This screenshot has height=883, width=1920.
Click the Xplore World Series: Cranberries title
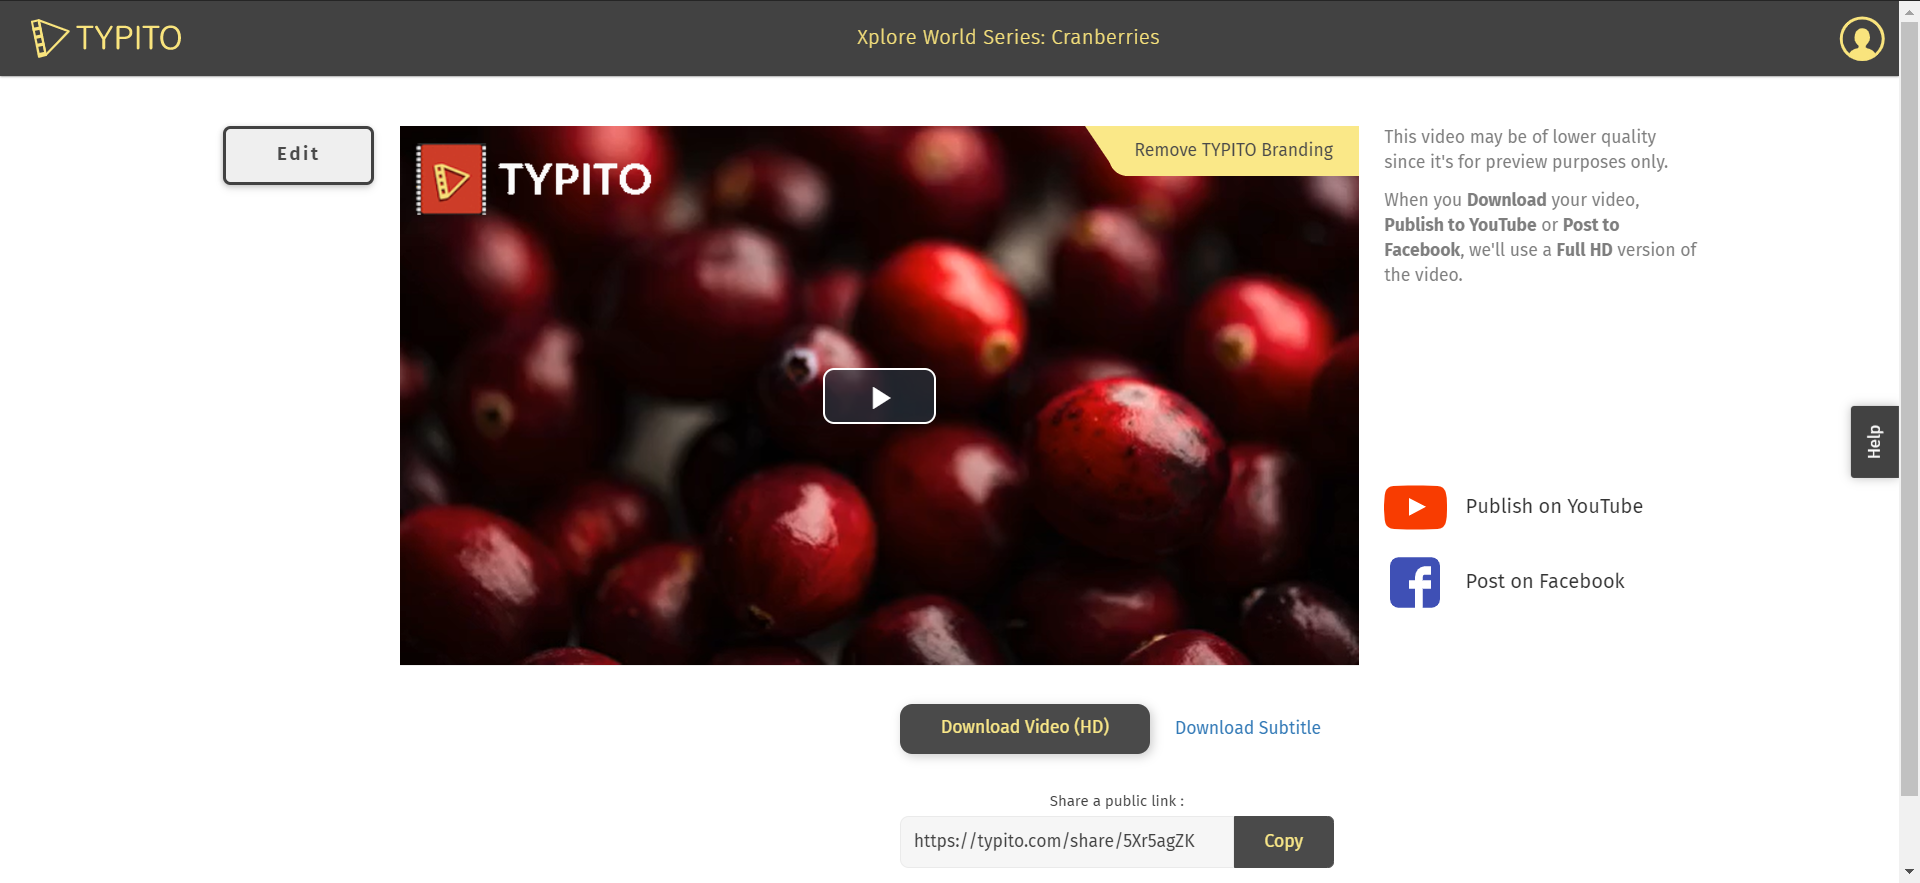pos(1008,37)
